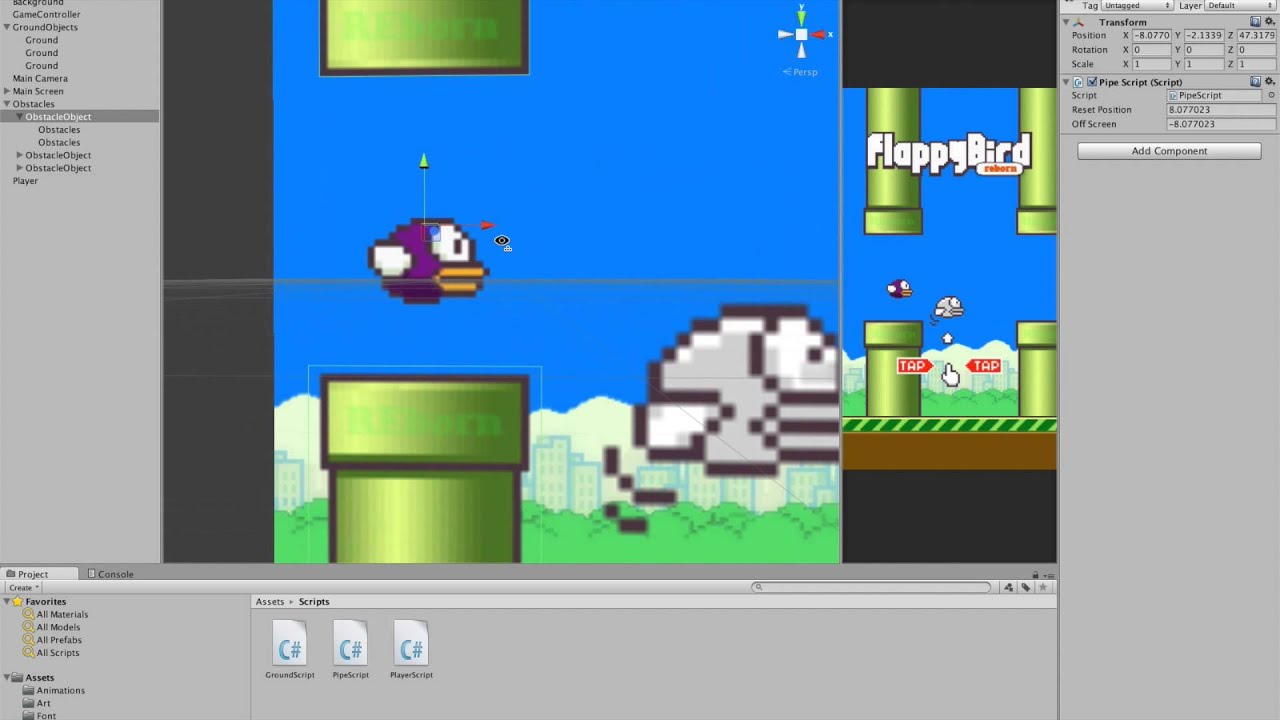This screenshot has height=720, width=1280.
Task: Click the Search by Type icon
Action: [1009, 587]
